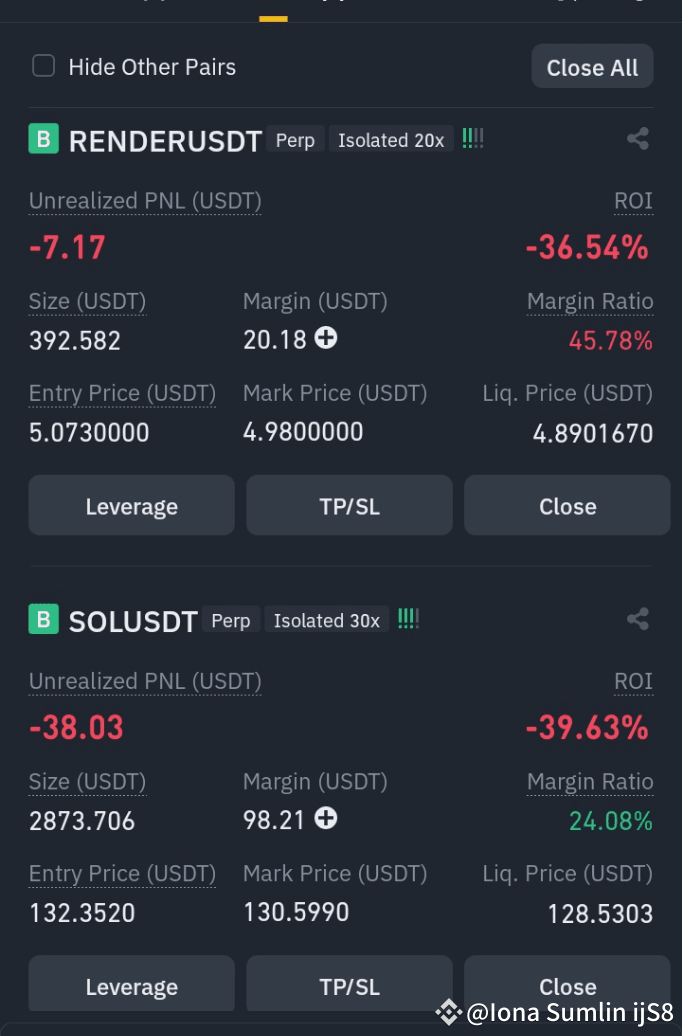682x1036 pixels.
Task: Set TP/SL for RENDERUSDT
Action: [x=349, y=506]
